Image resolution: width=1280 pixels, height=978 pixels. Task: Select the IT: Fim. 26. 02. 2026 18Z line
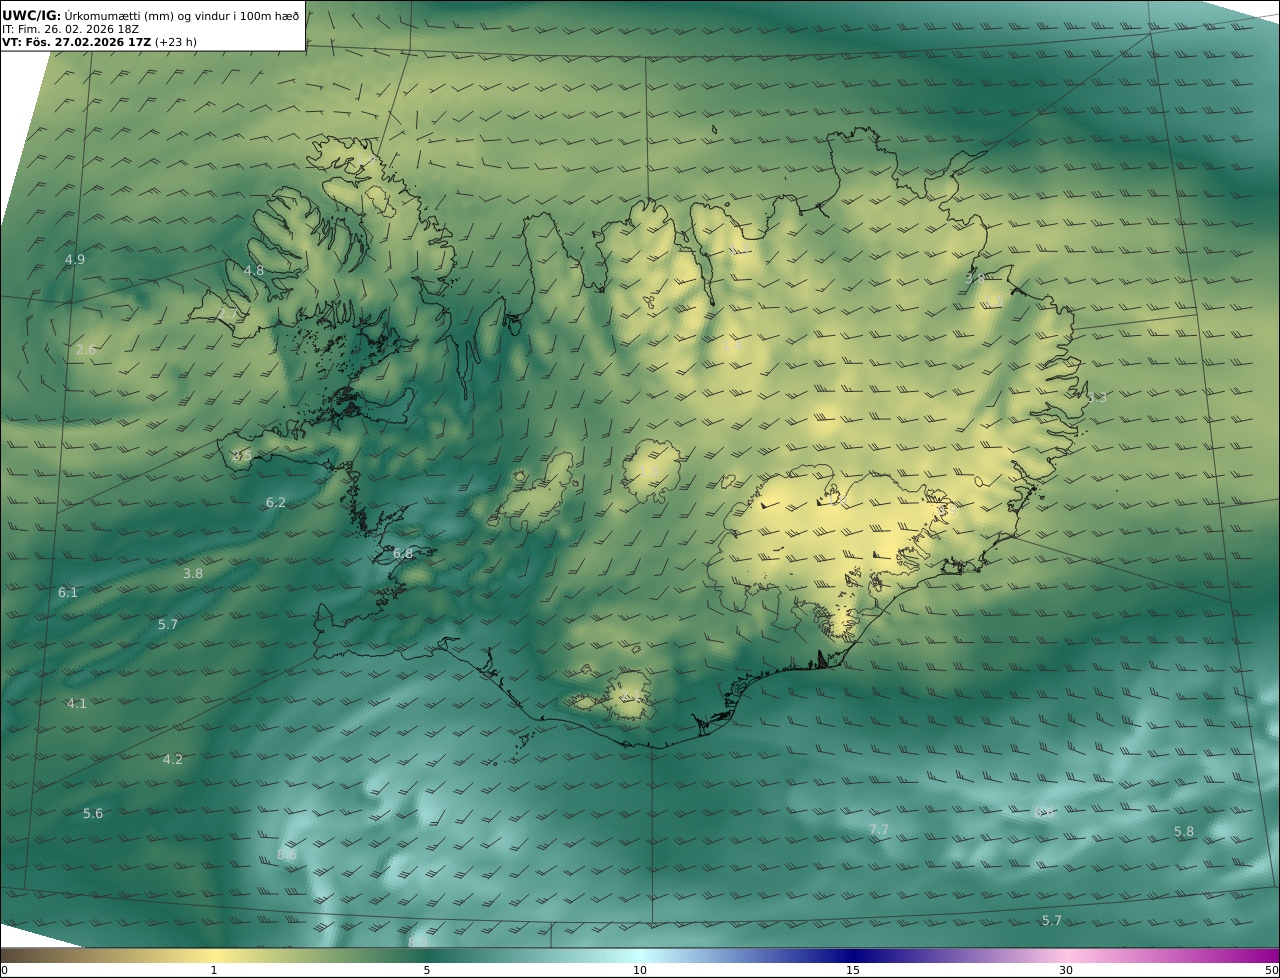(x=70, y=29)
